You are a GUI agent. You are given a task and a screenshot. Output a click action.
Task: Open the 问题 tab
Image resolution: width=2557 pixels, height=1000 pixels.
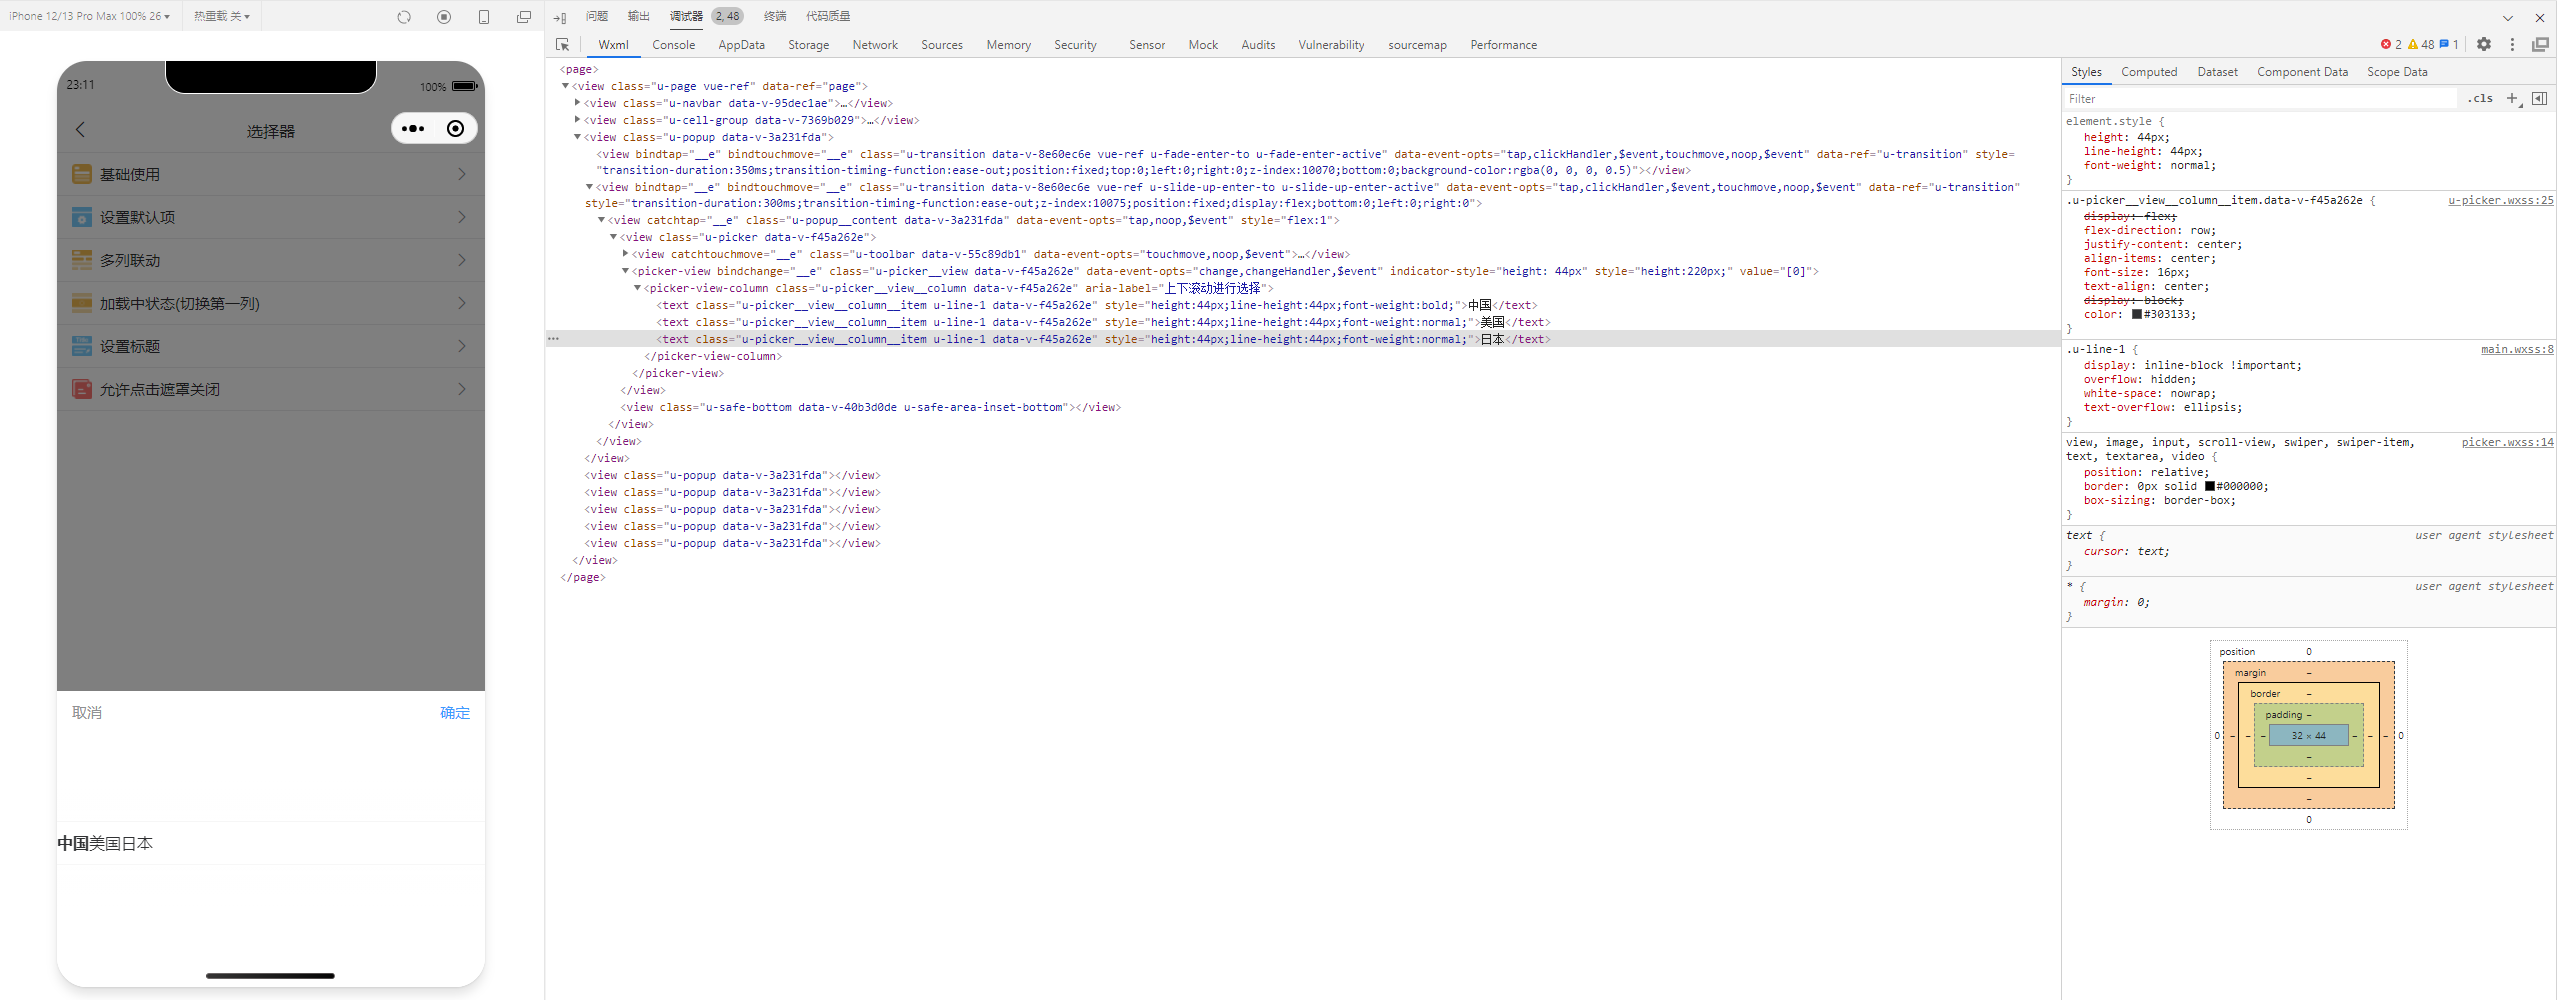click(597, 16)
